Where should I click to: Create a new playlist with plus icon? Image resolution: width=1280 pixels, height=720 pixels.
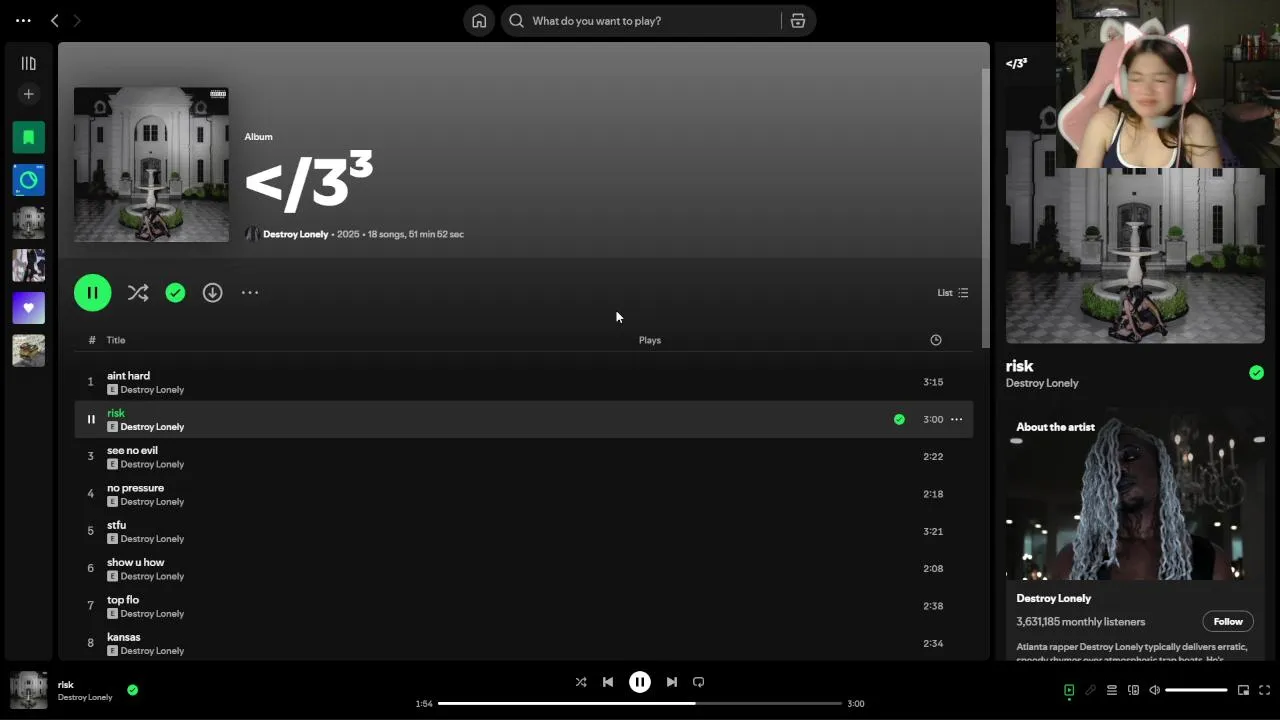pos(28,94)
